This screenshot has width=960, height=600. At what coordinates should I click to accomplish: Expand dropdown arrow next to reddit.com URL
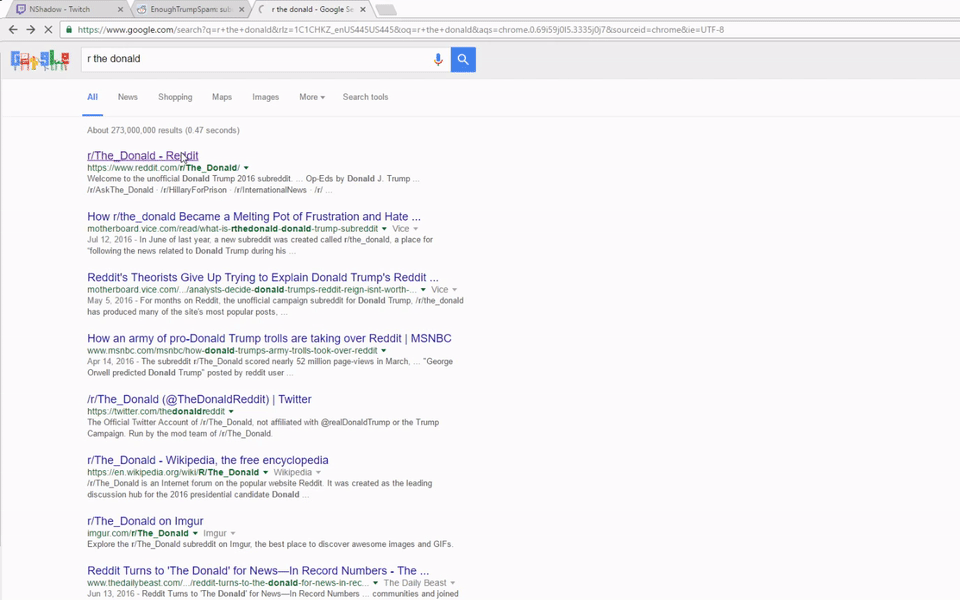coord(246,168)
